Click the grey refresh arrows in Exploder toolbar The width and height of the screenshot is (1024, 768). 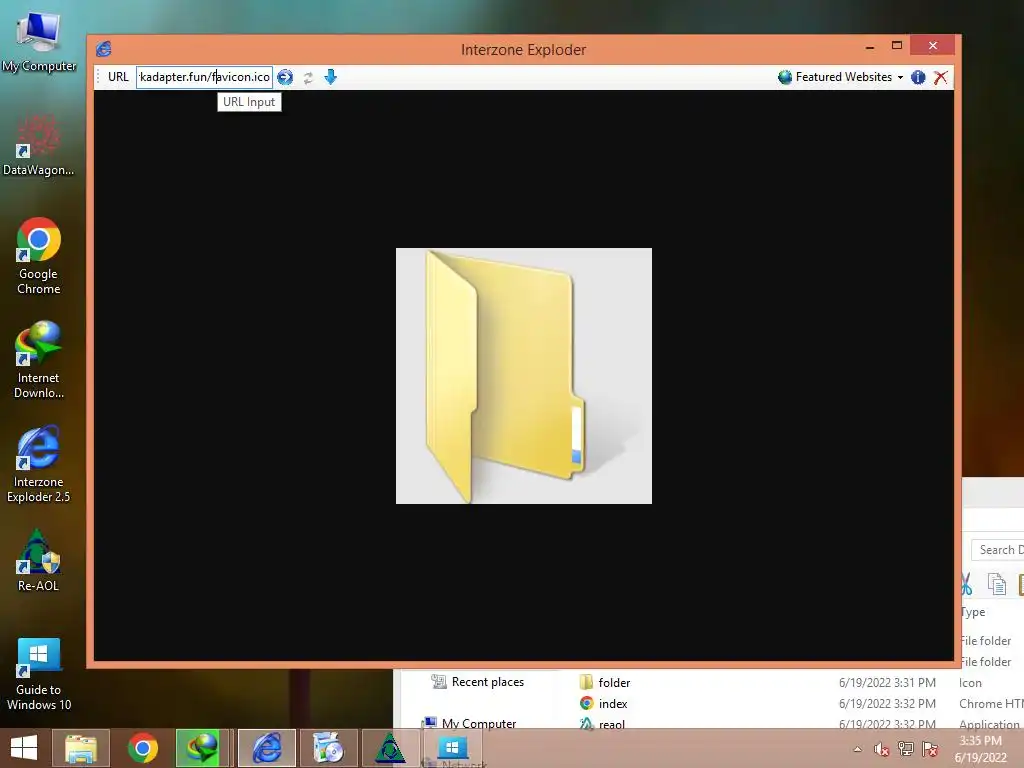coord(308,78)
